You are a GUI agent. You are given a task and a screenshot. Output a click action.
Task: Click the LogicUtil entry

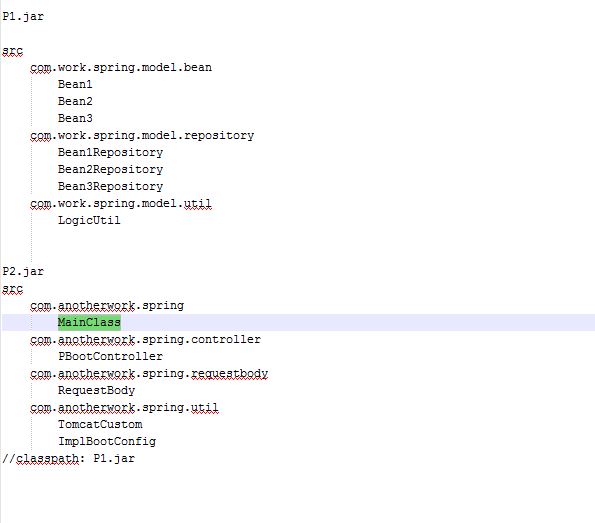[89, 221]
